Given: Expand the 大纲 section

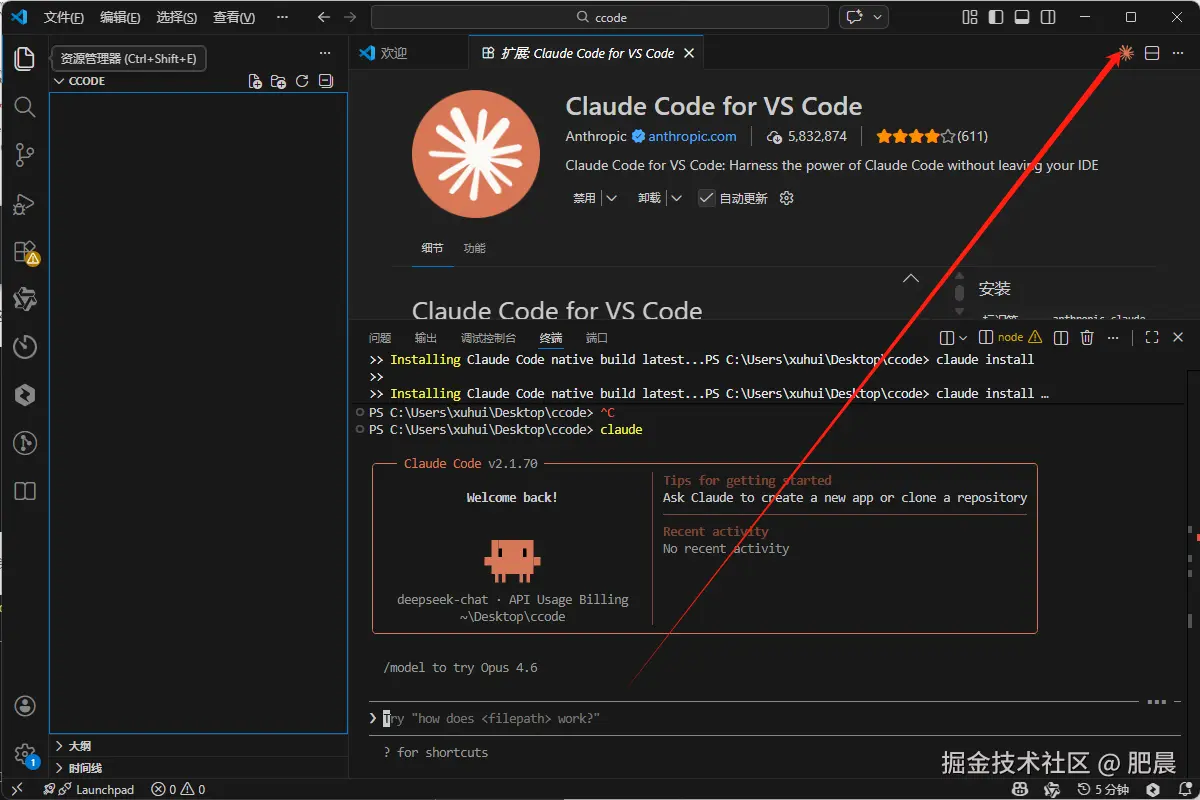Looking at the screenshot, I should point(198,746).
